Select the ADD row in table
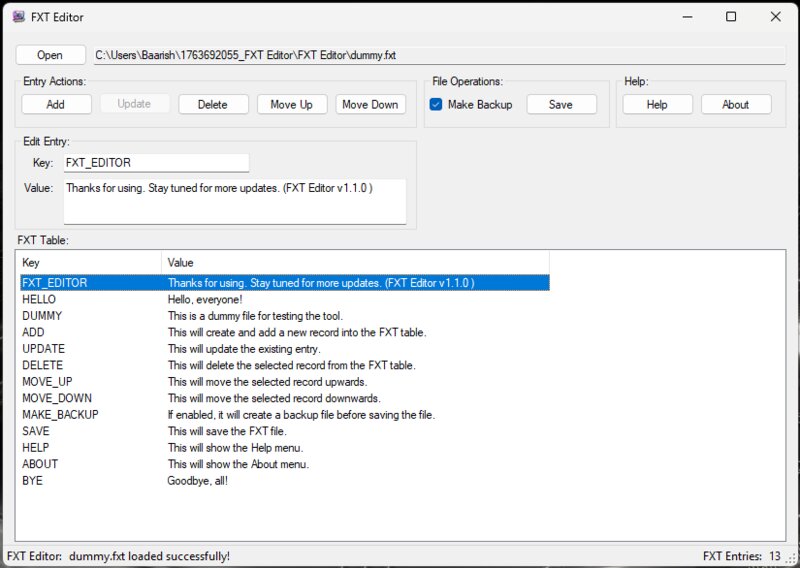Screen dimensions: 800x568 pos(285,332)
